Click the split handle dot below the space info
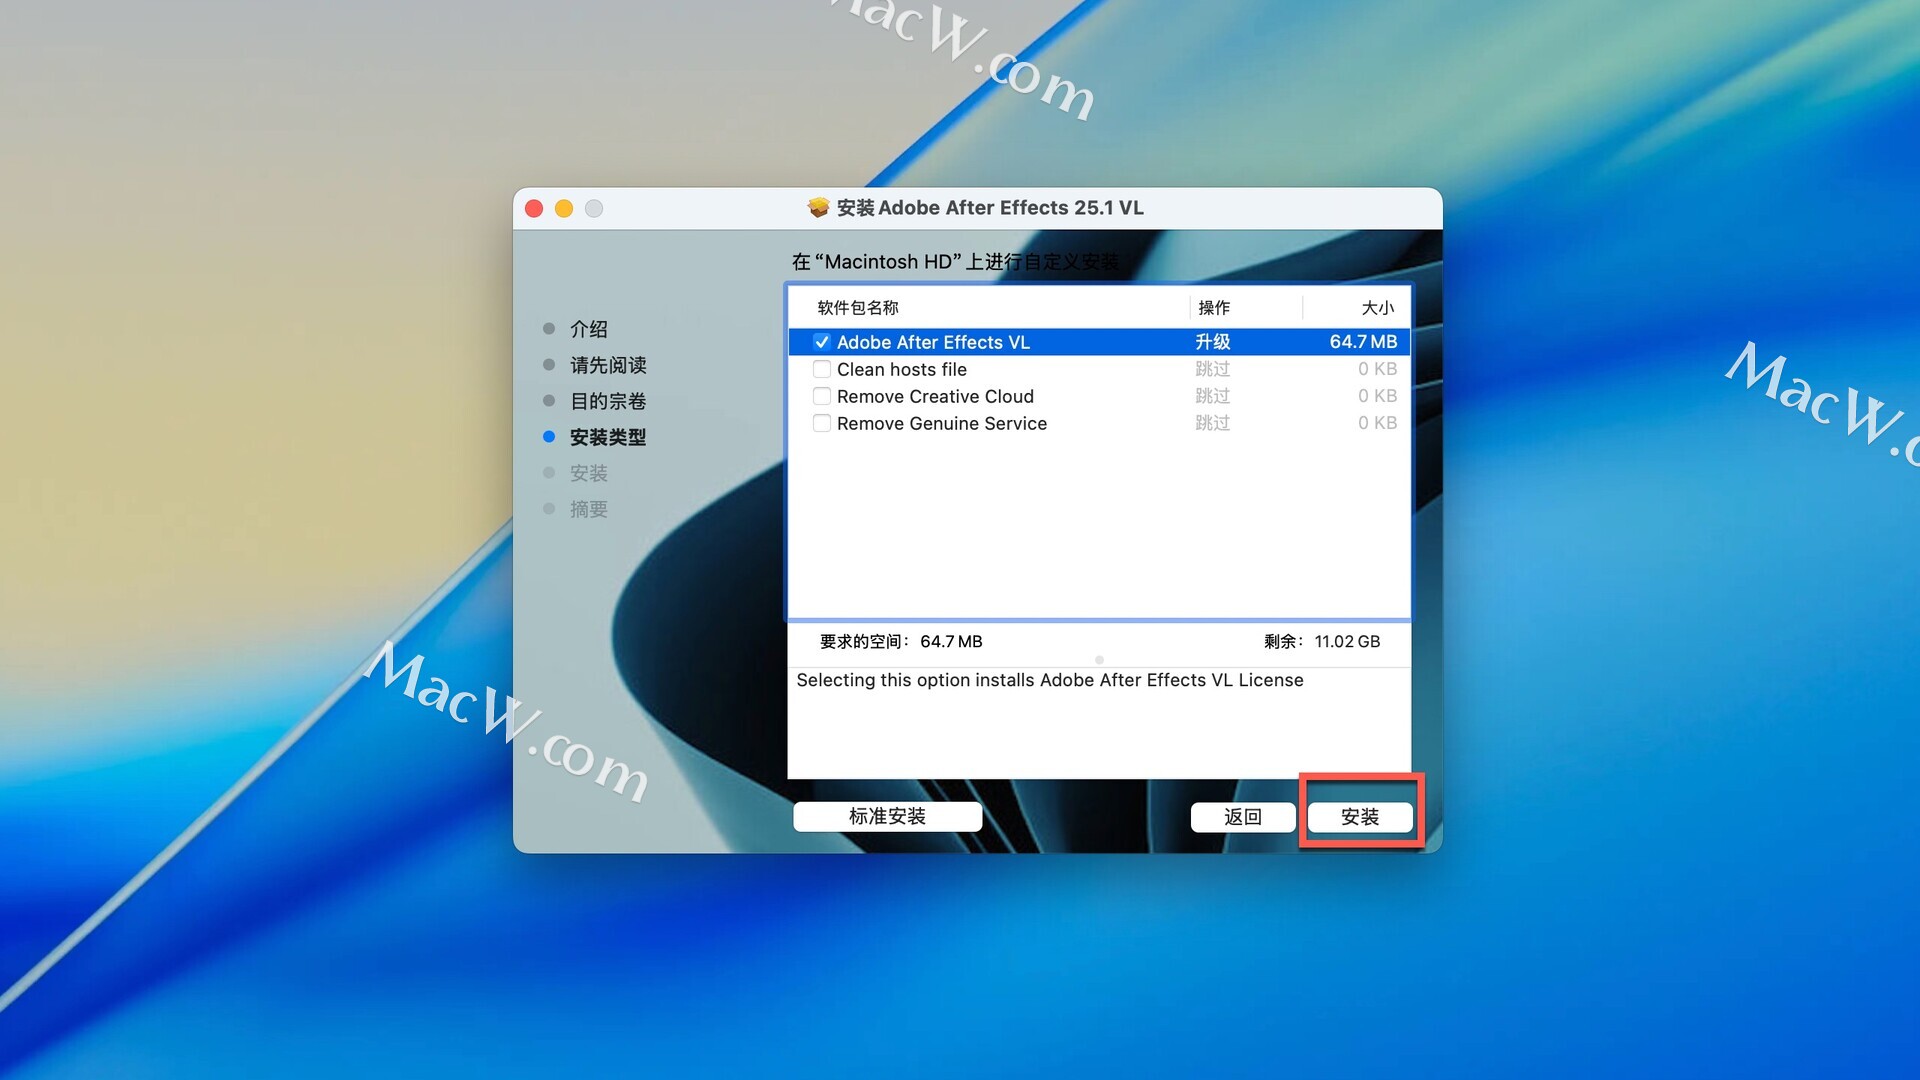This screenshot has height=1080, width=1920. [x=1099, y=660]
